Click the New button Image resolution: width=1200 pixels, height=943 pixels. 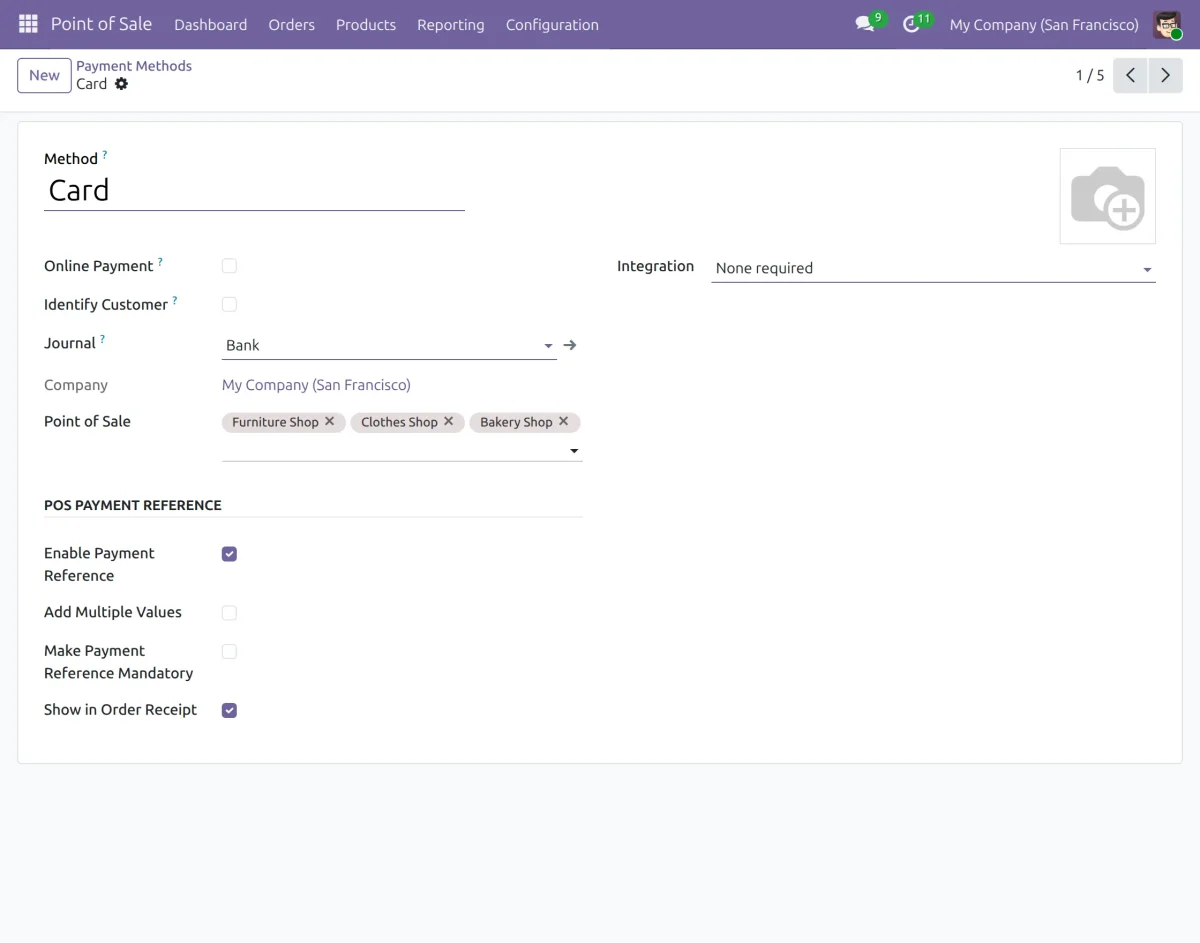(44, 75)
